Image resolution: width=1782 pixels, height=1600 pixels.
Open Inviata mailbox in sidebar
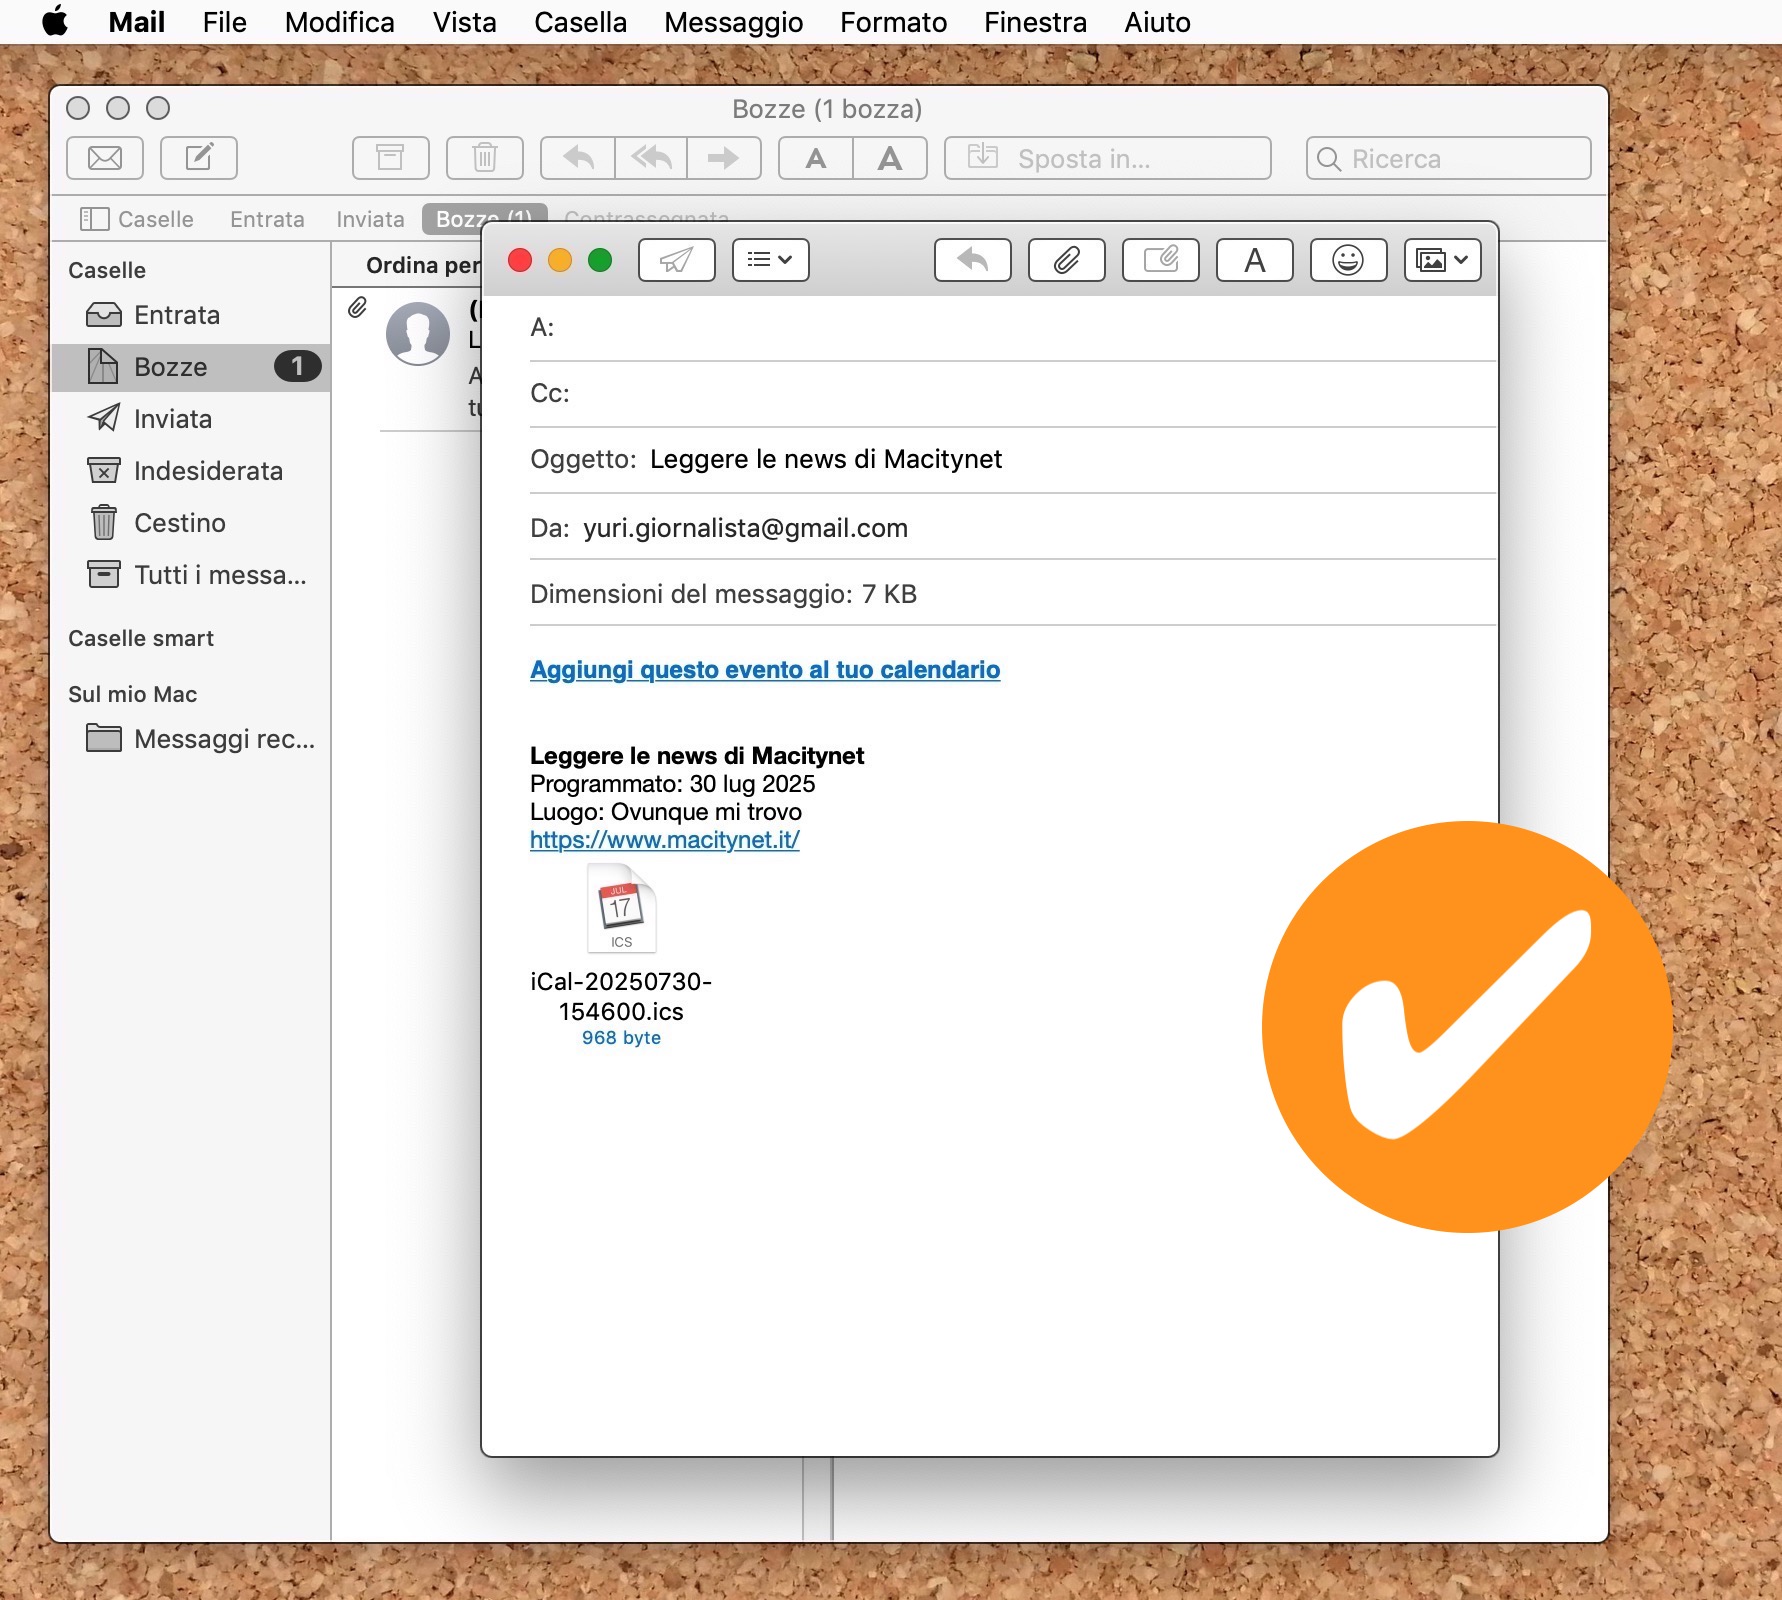tap(190, 419)
